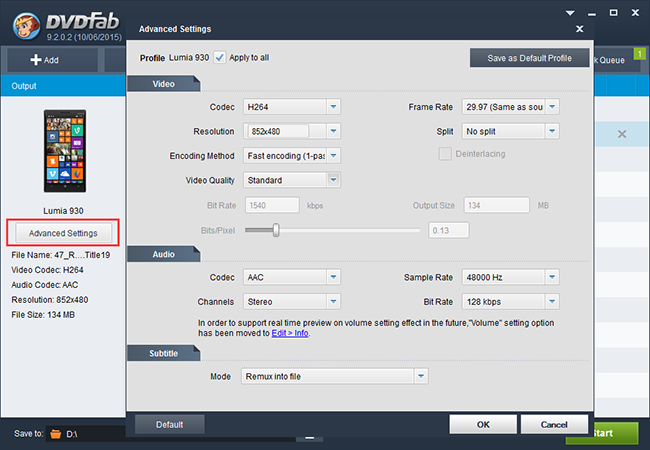Click the Cancel button

tap(554, 425)
